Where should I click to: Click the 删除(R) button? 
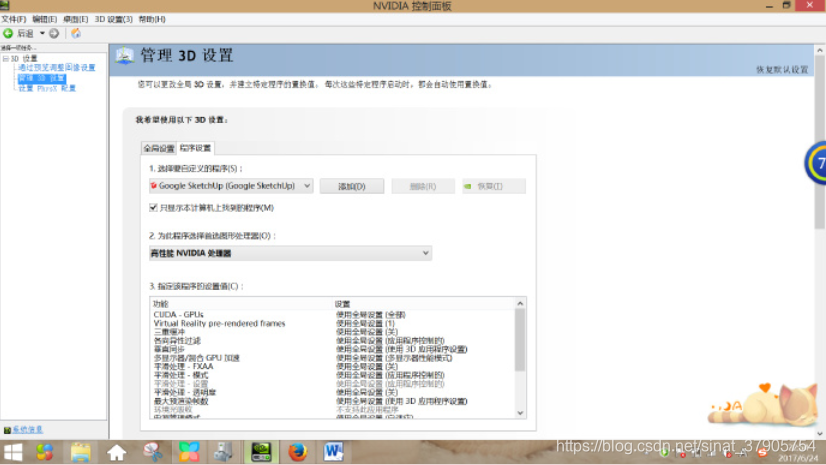(422, 186)
